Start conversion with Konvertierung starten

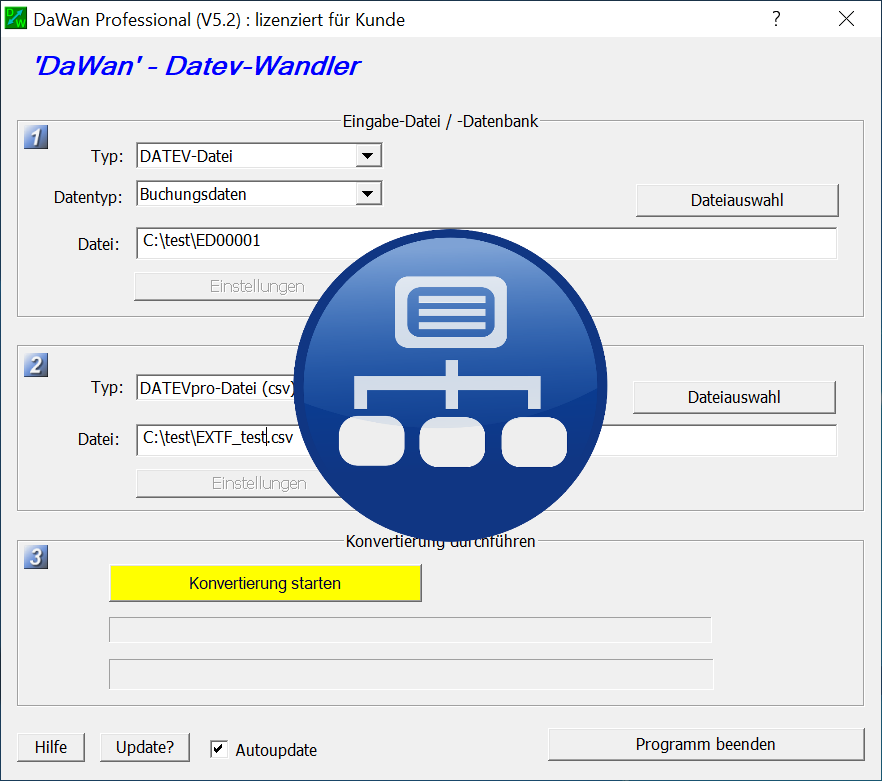[x=265, y=583]
